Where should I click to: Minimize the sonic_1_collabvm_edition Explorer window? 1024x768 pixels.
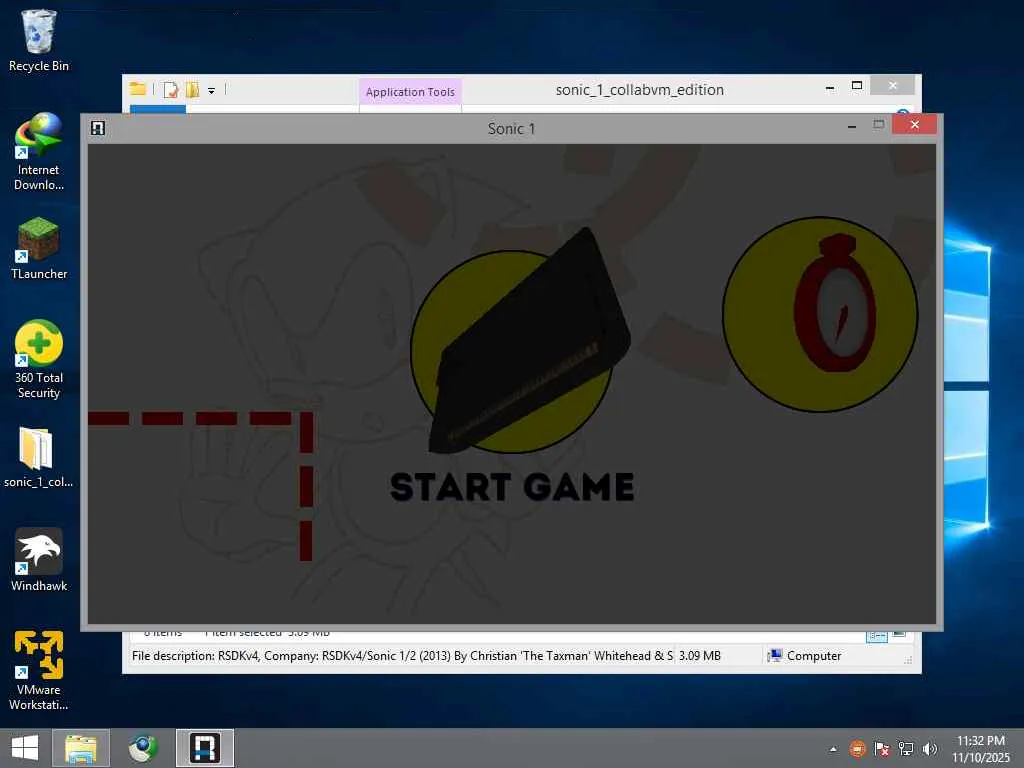click(x=830, y=88)
